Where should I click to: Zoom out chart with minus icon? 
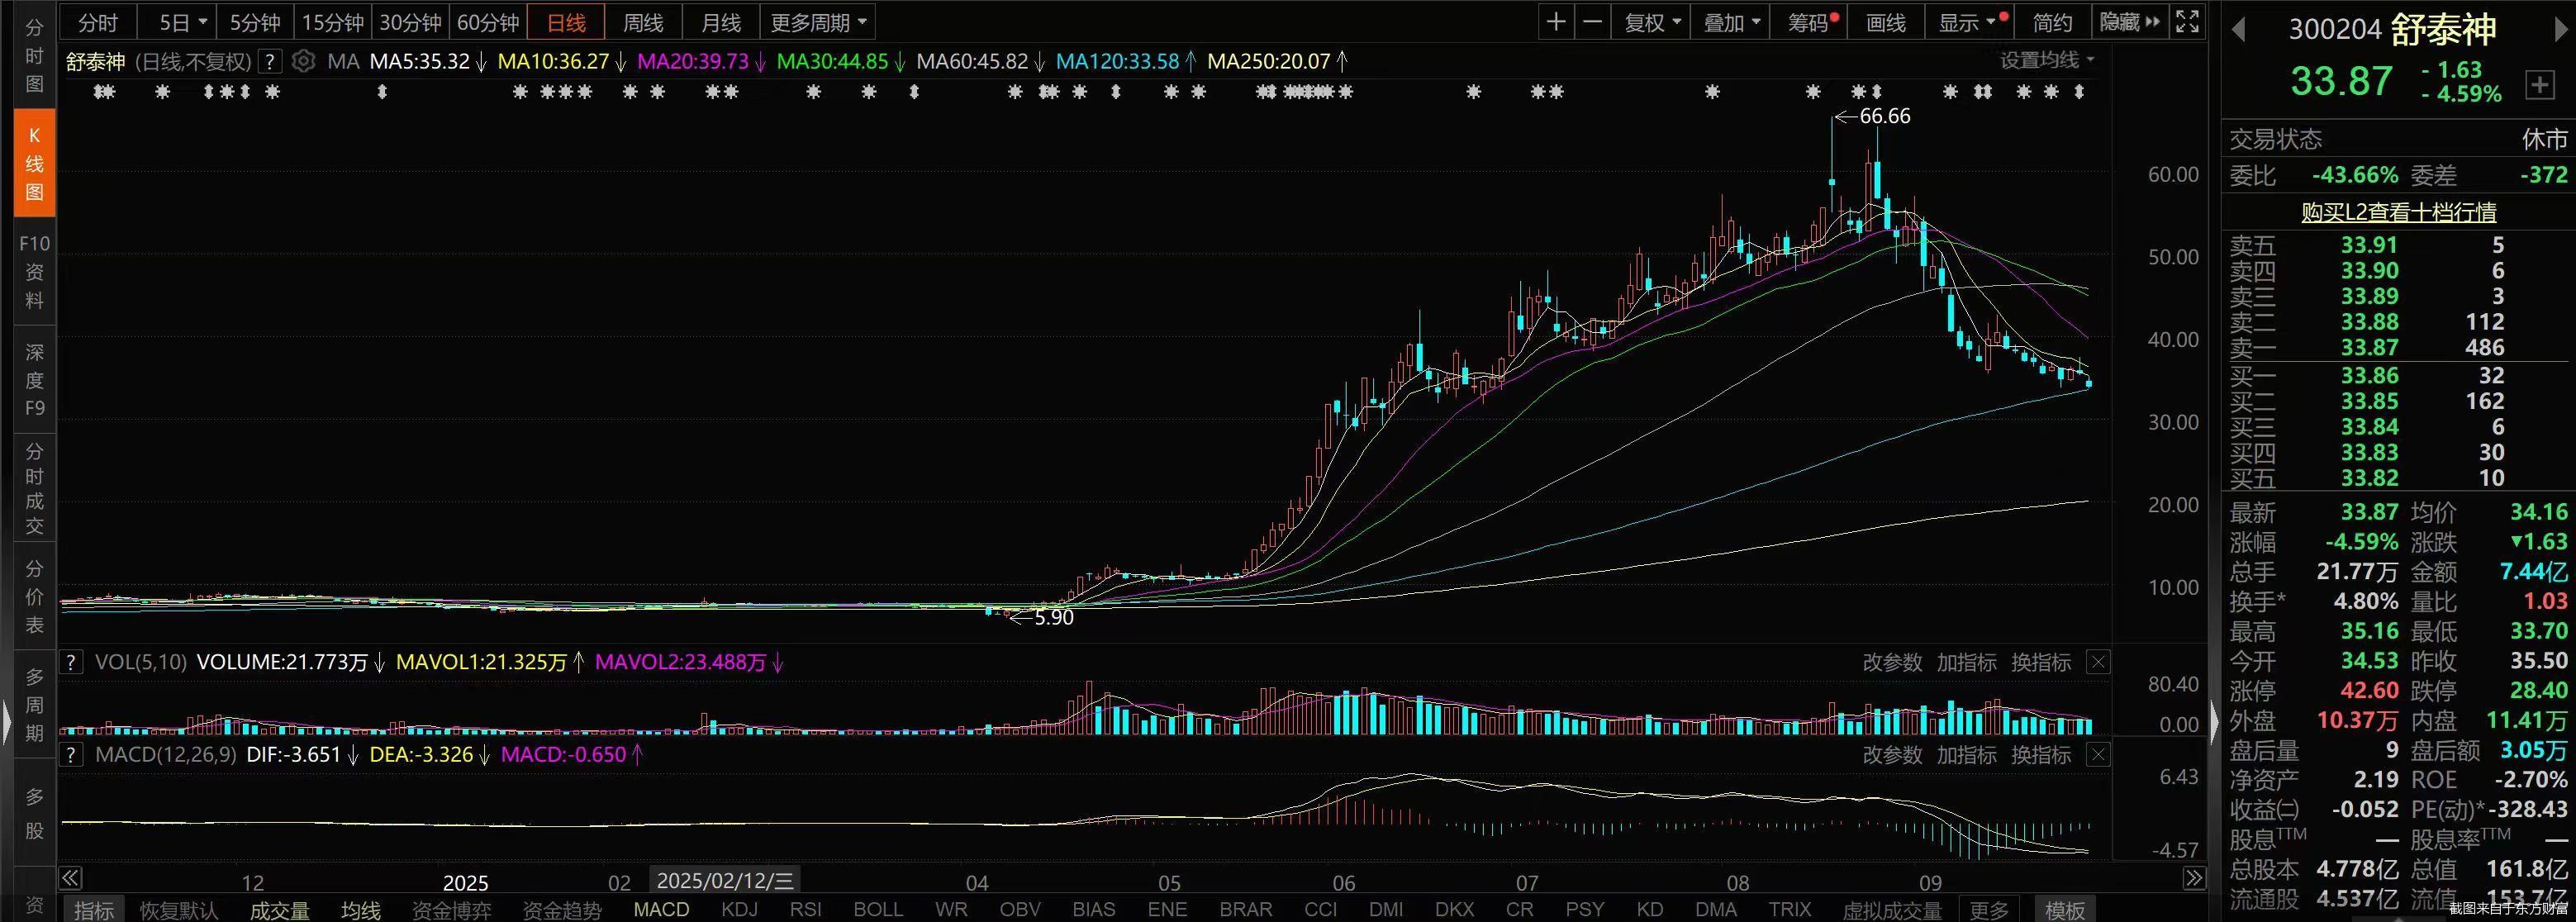point(1593,22)
